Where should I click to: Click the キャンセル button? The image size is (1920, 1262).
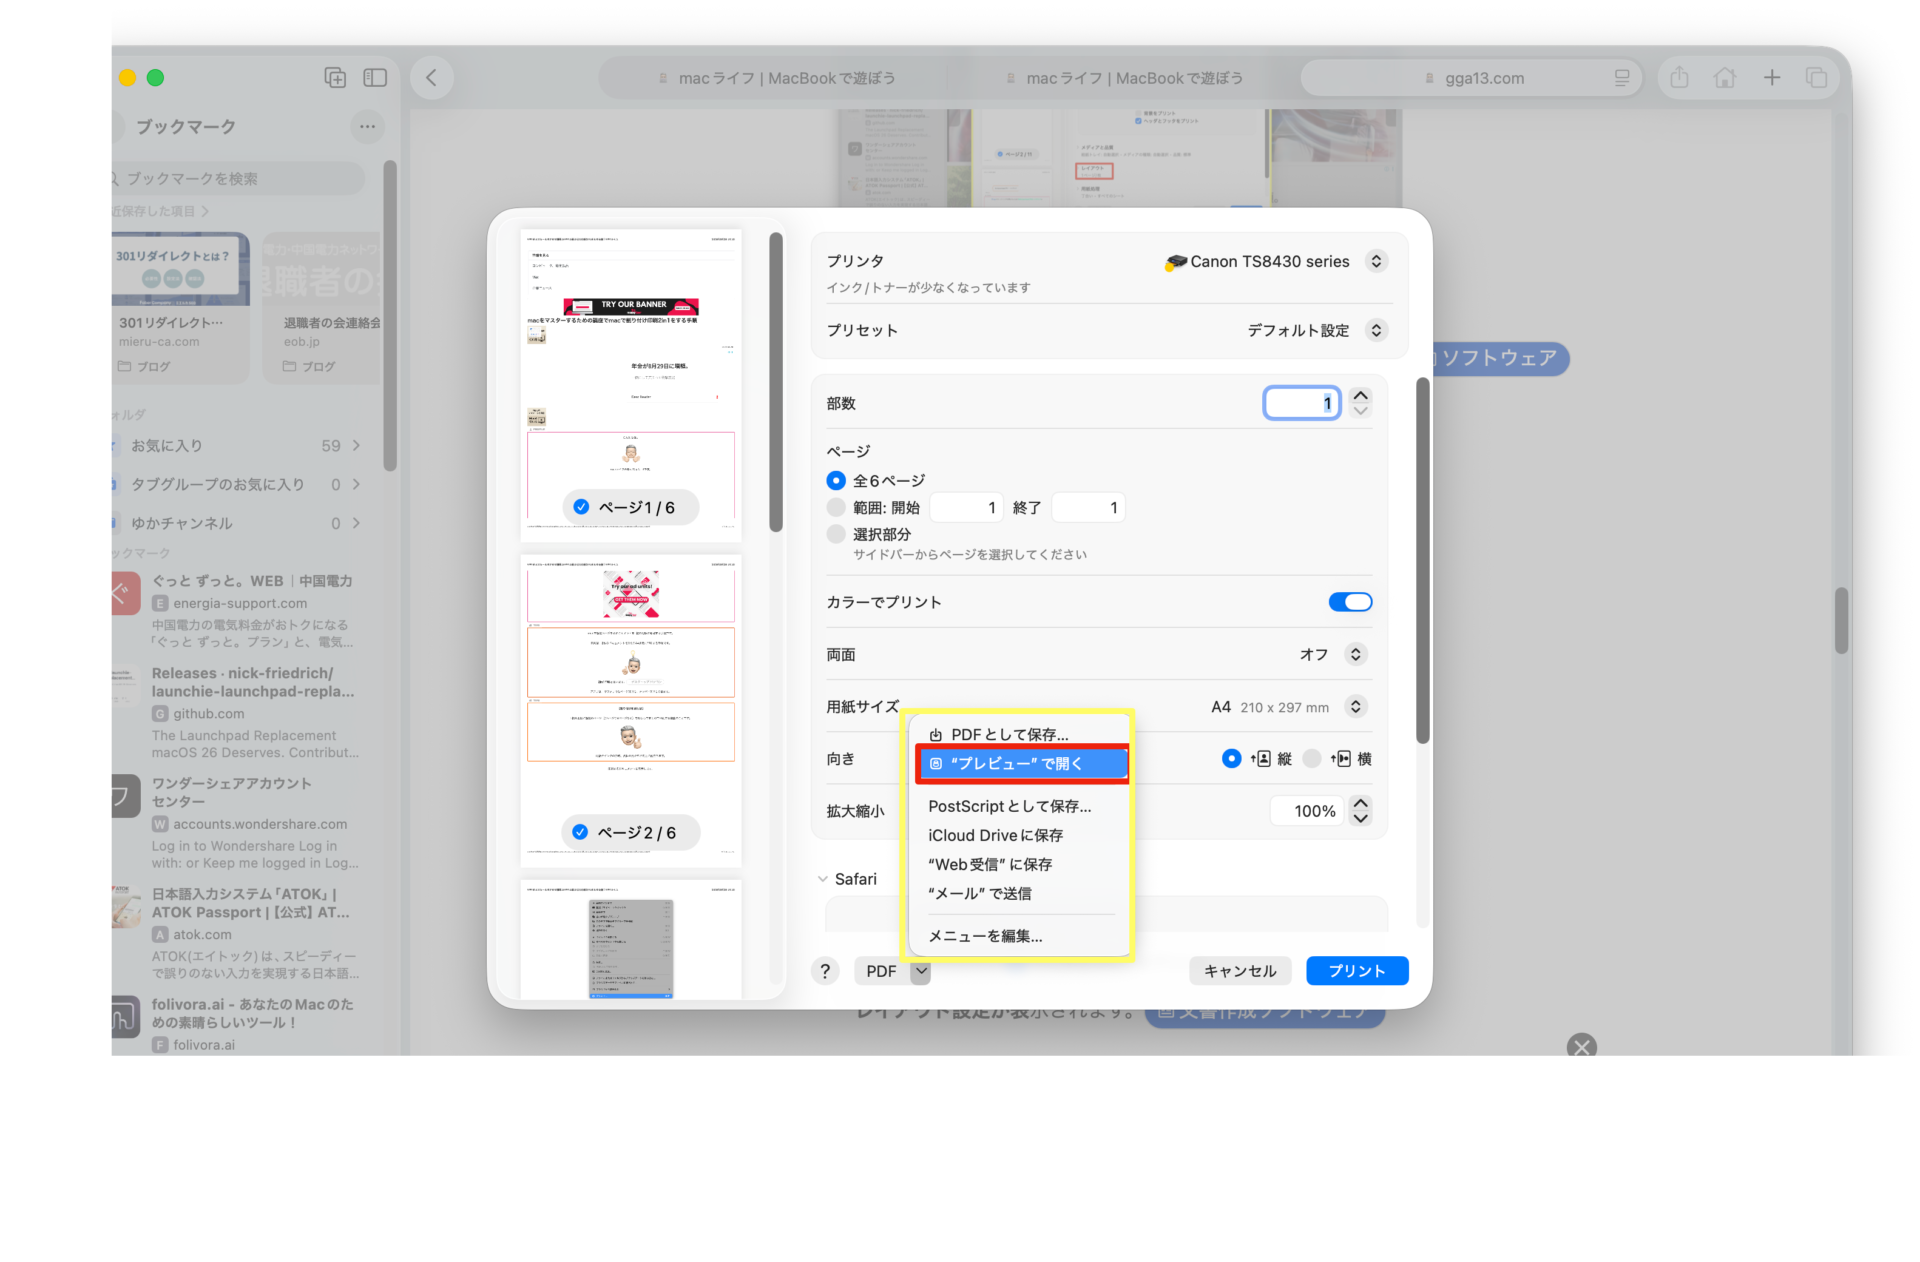click(x=1240, y=971)
